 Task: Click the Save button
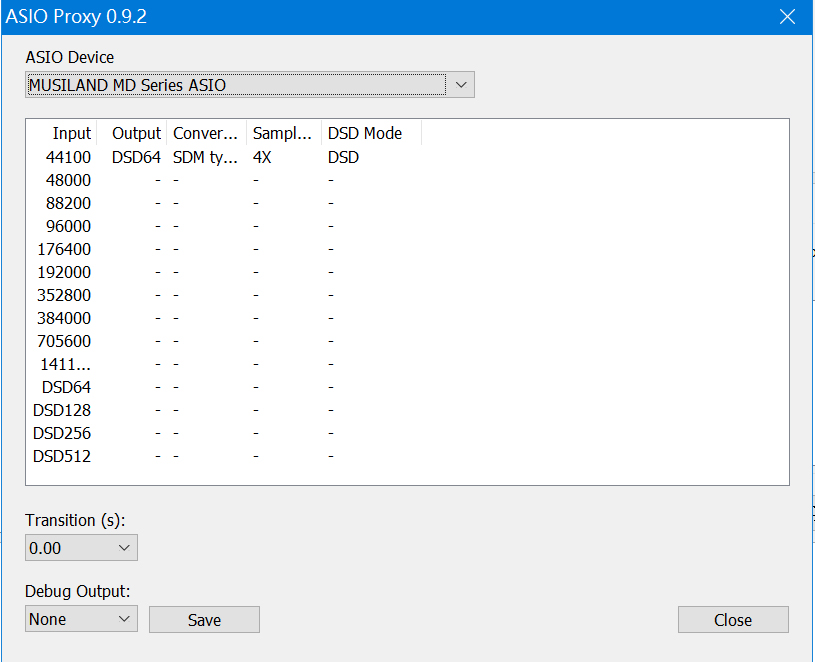point(204,620)
